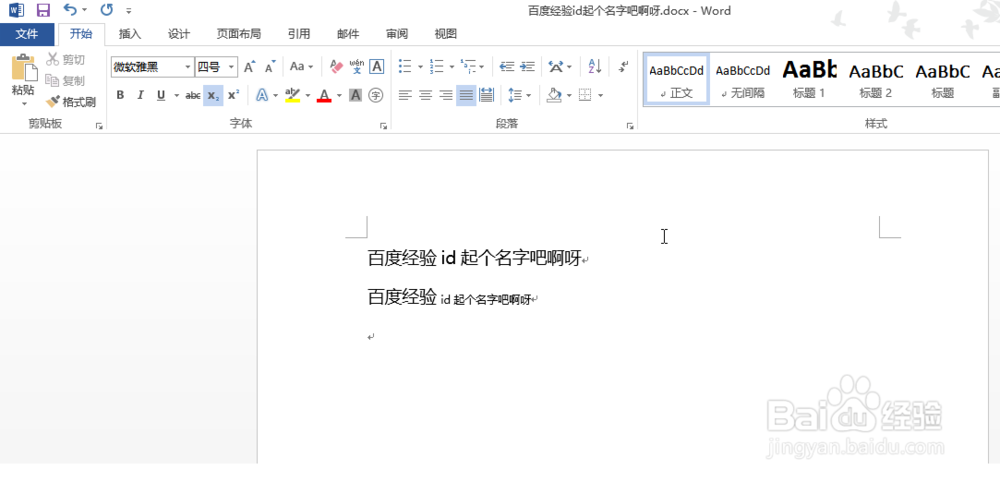
Task: Apply the 标题 1 style
Action: (809, 79)
